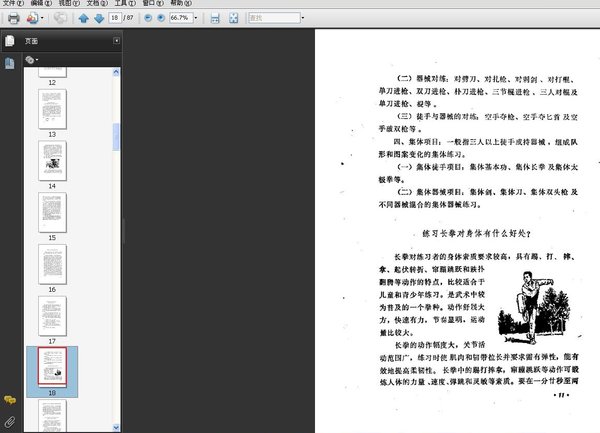Print the document using the printer icon

pos(13,18)
